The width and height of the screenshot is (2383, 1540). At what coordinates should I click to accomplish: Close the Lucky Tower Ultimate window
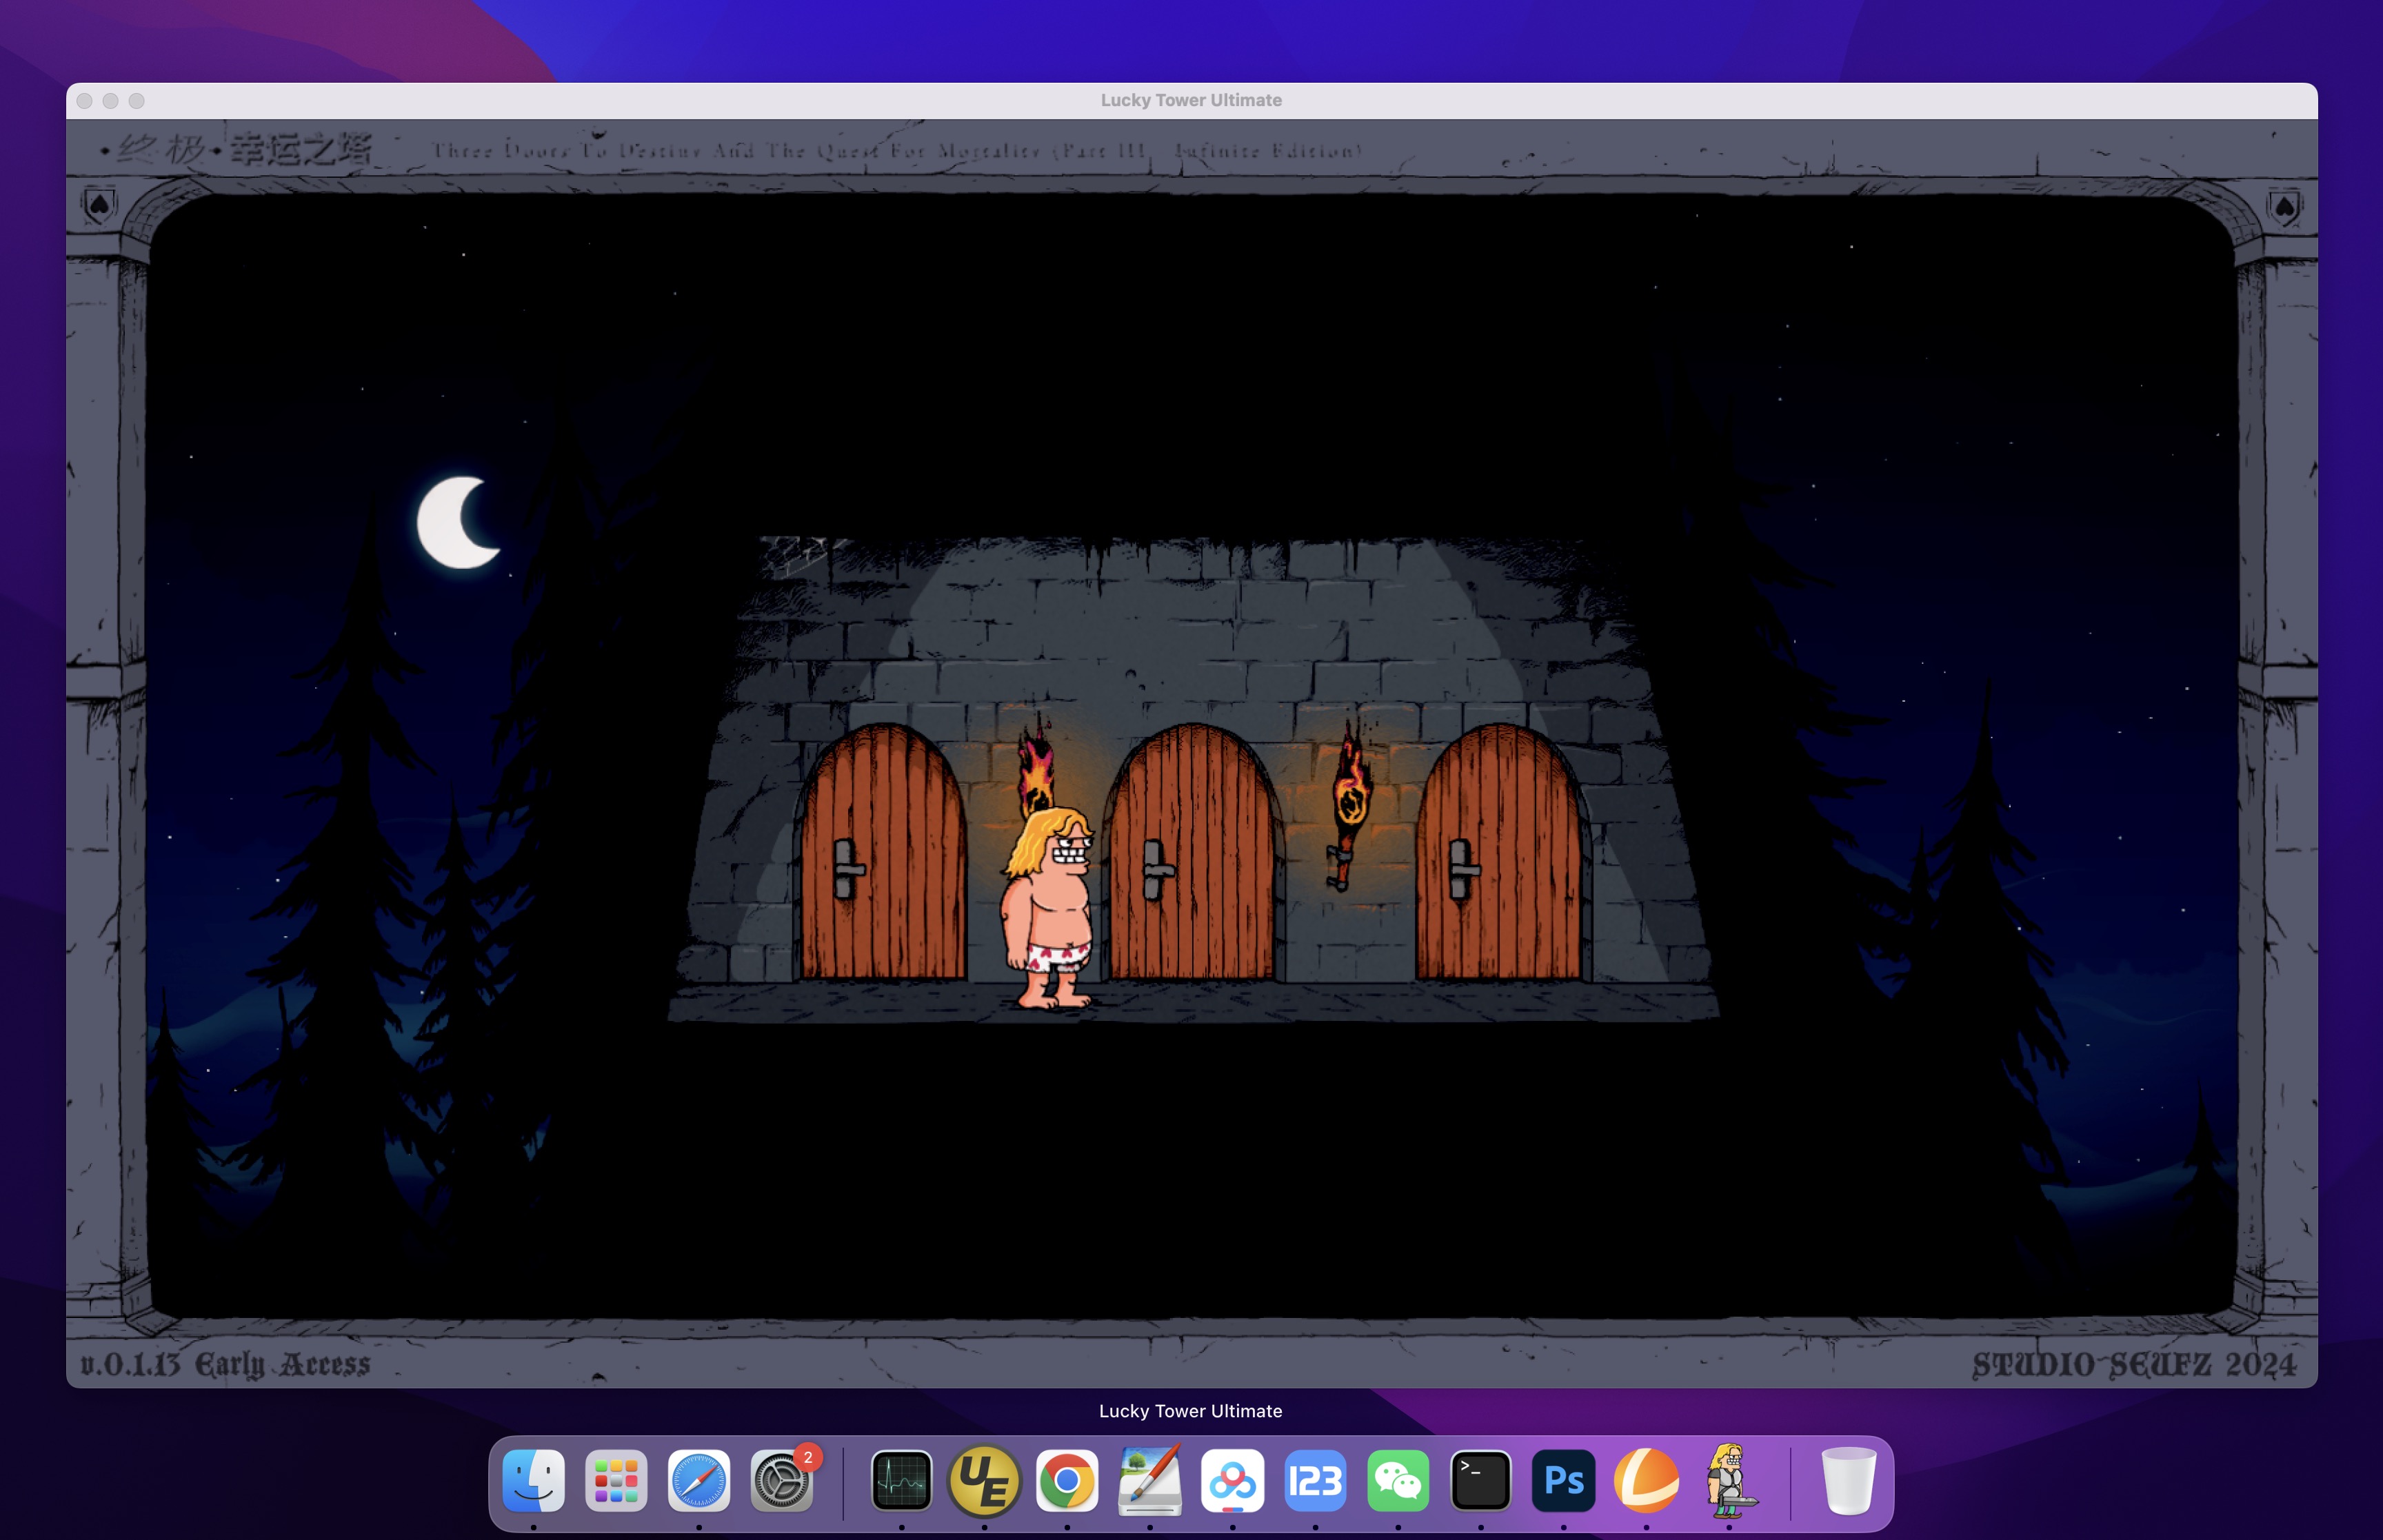(85, 101)
